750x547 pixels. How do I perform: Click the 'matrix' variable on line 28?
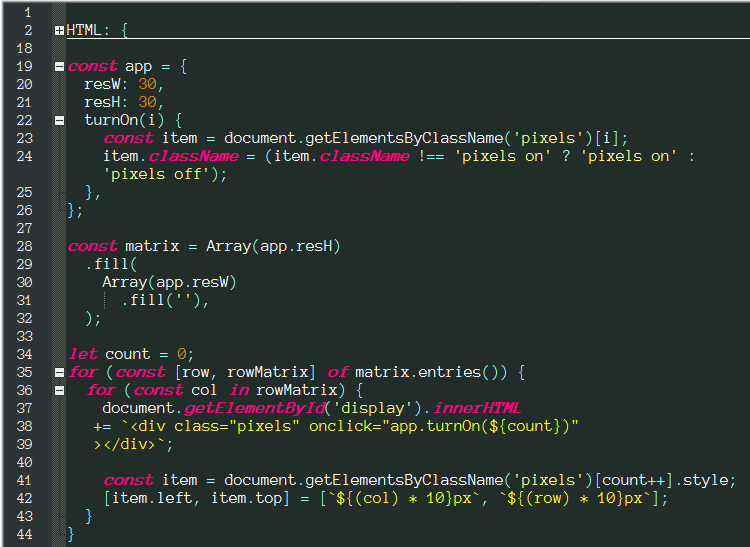click(152, 246)
